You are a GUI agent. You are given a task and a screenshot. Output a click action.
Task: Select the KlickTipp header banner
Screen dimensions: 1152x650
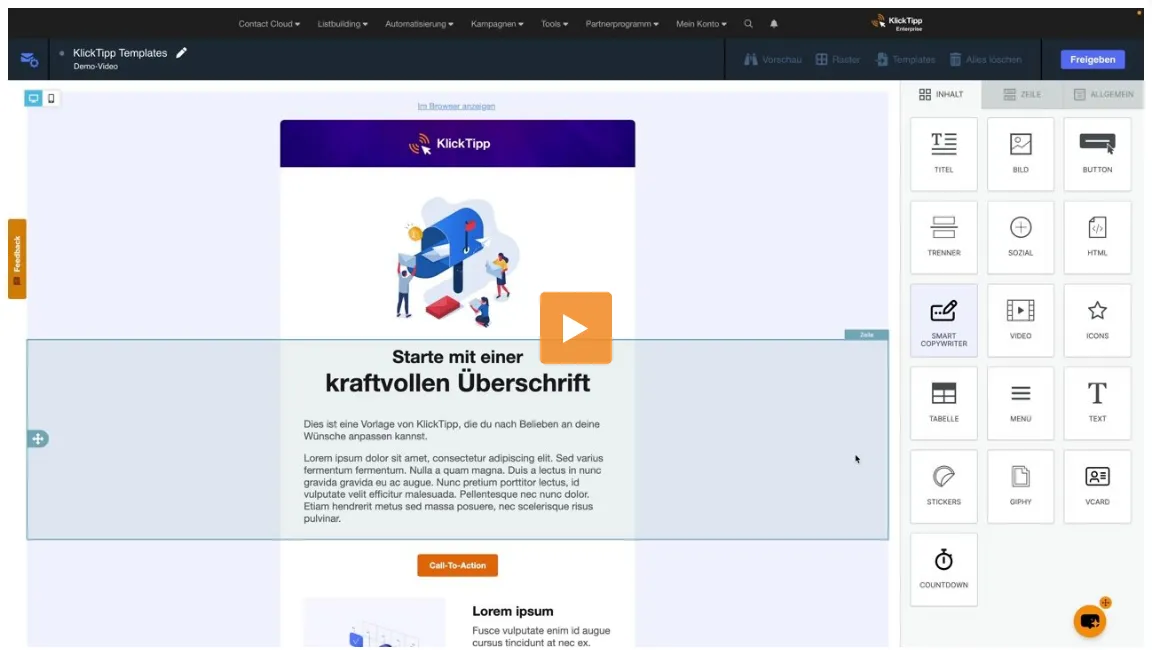click(x=458, y=143)
